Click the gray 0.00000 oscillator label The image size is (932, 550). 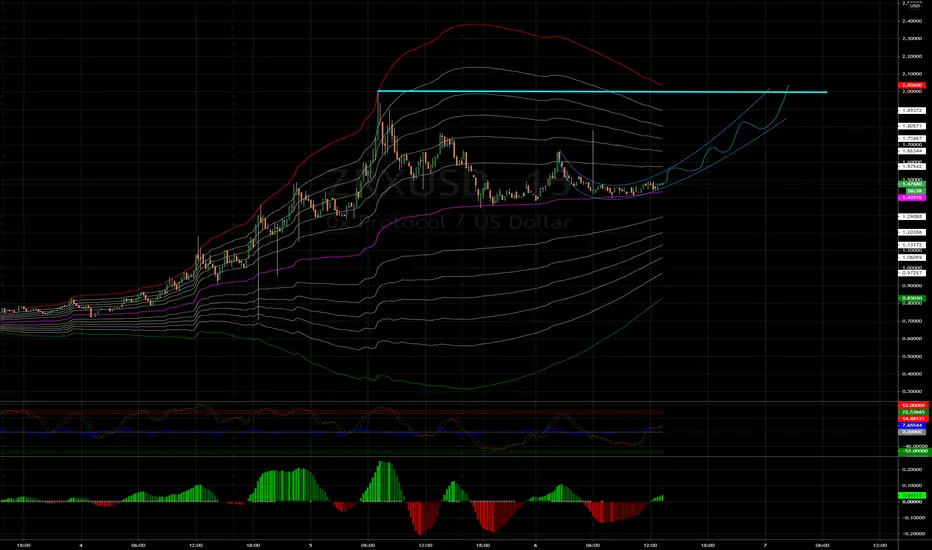914,432
